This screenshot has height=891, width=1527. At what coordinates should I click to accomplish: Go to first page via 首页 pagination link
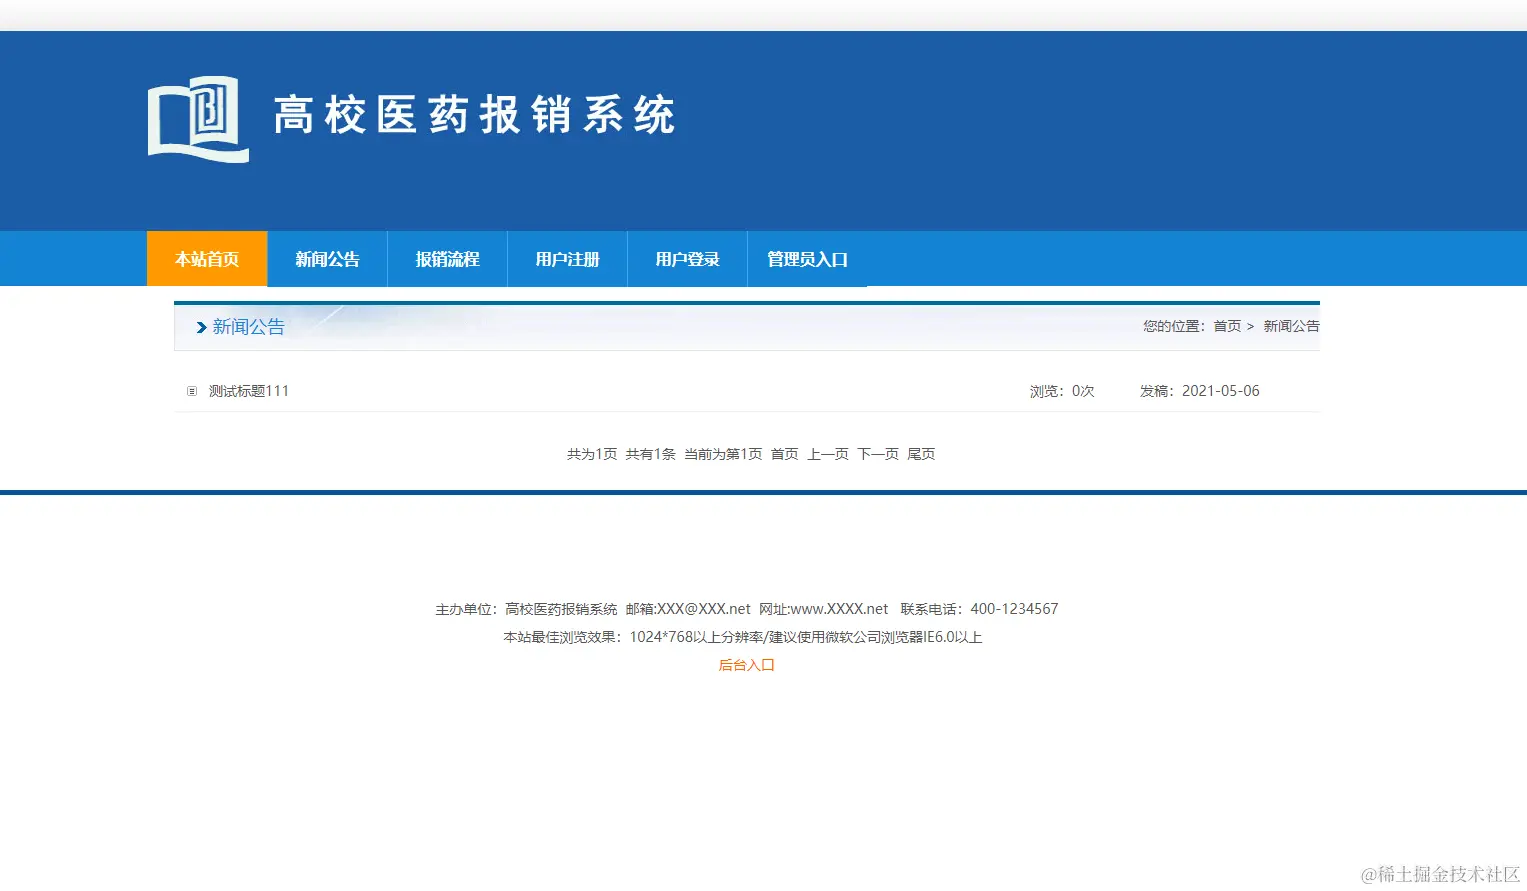(785, 454)
